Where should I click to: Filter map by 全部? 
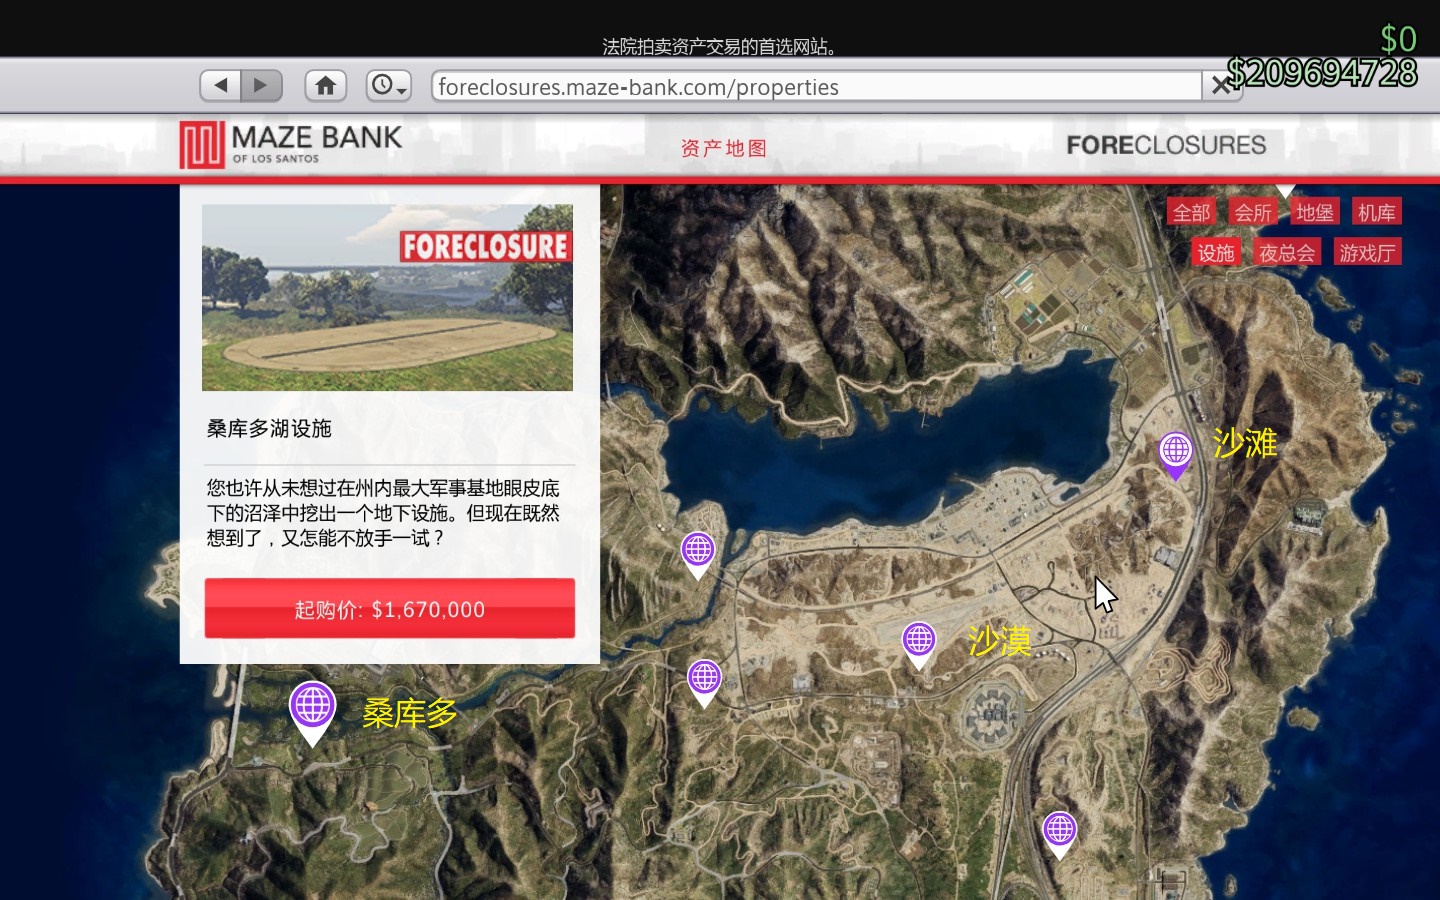tap(1191, 212)
